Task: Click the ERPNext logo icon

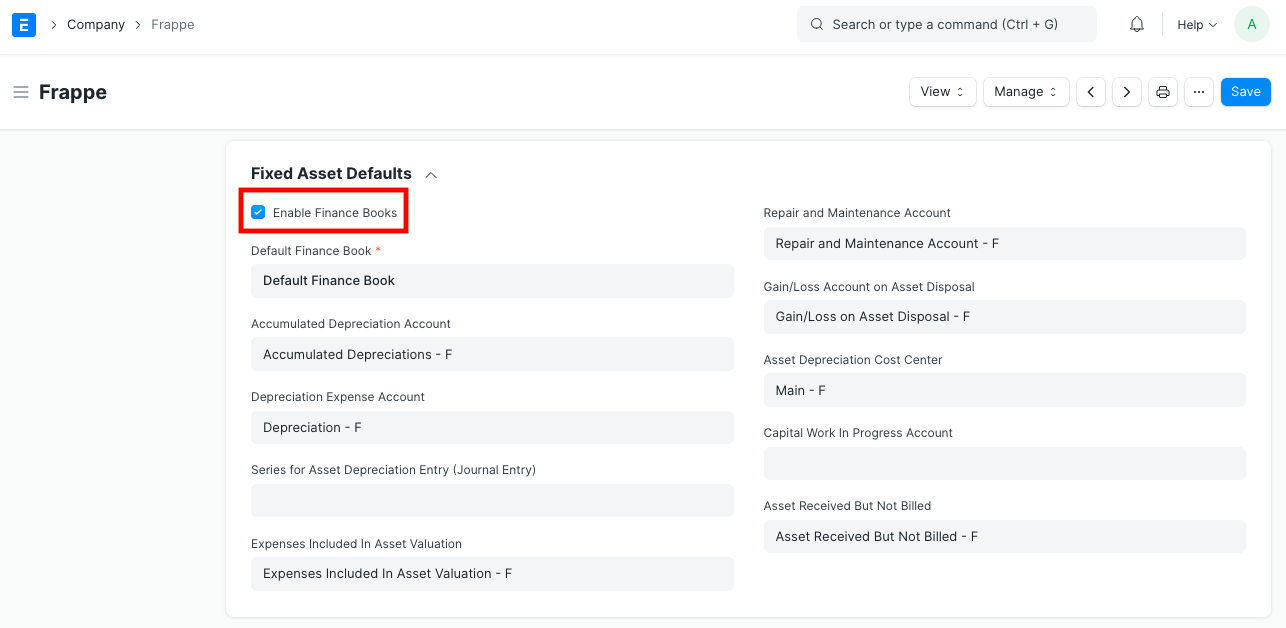Action: tap(23, 24)
